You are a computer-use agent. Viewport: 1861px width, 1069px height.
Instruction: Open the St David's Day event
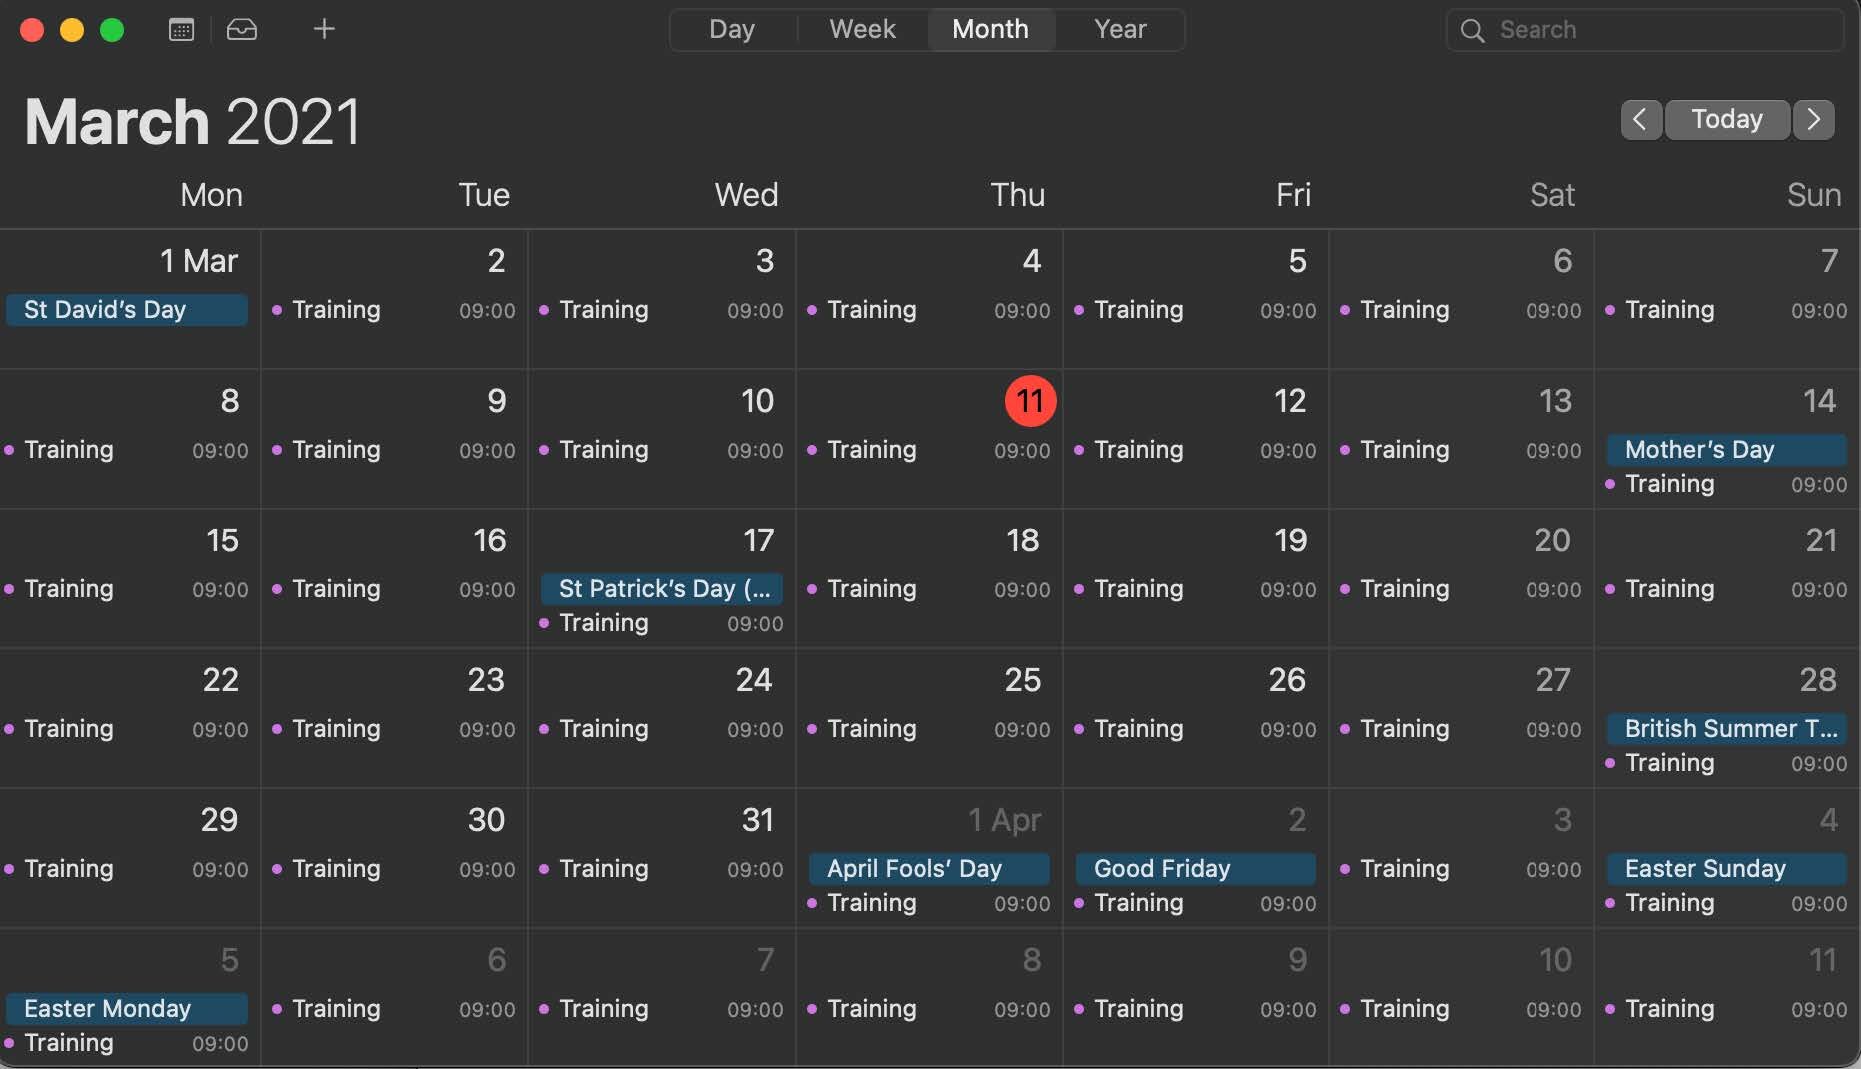(x=127, y=309)
